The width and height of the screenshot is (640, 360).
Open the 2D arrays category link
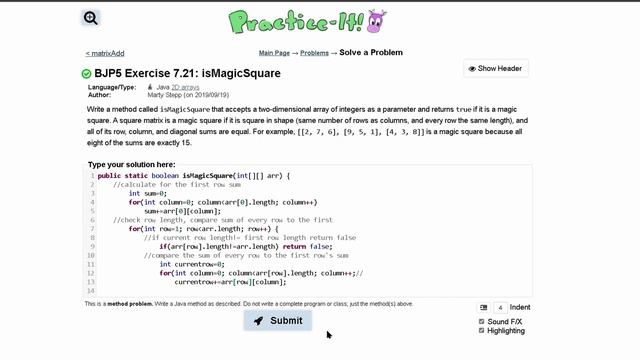[185, 87]
